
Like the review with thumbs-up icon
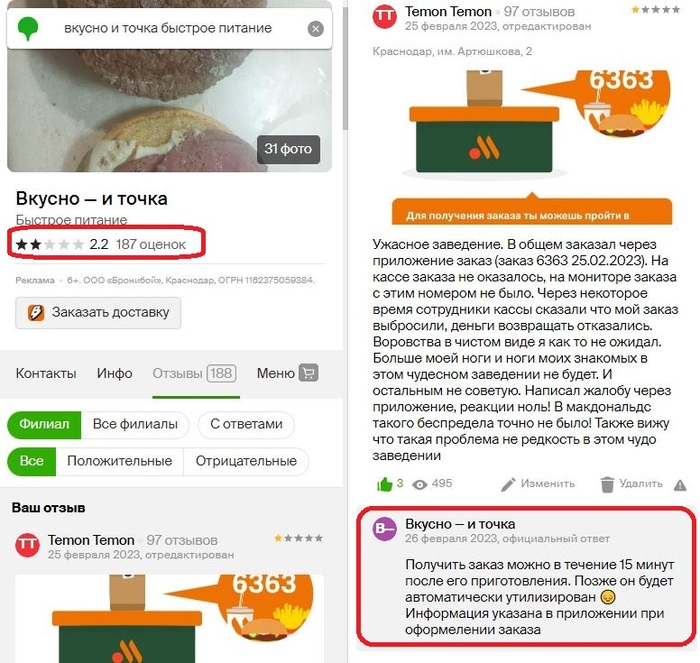(384, 484)
